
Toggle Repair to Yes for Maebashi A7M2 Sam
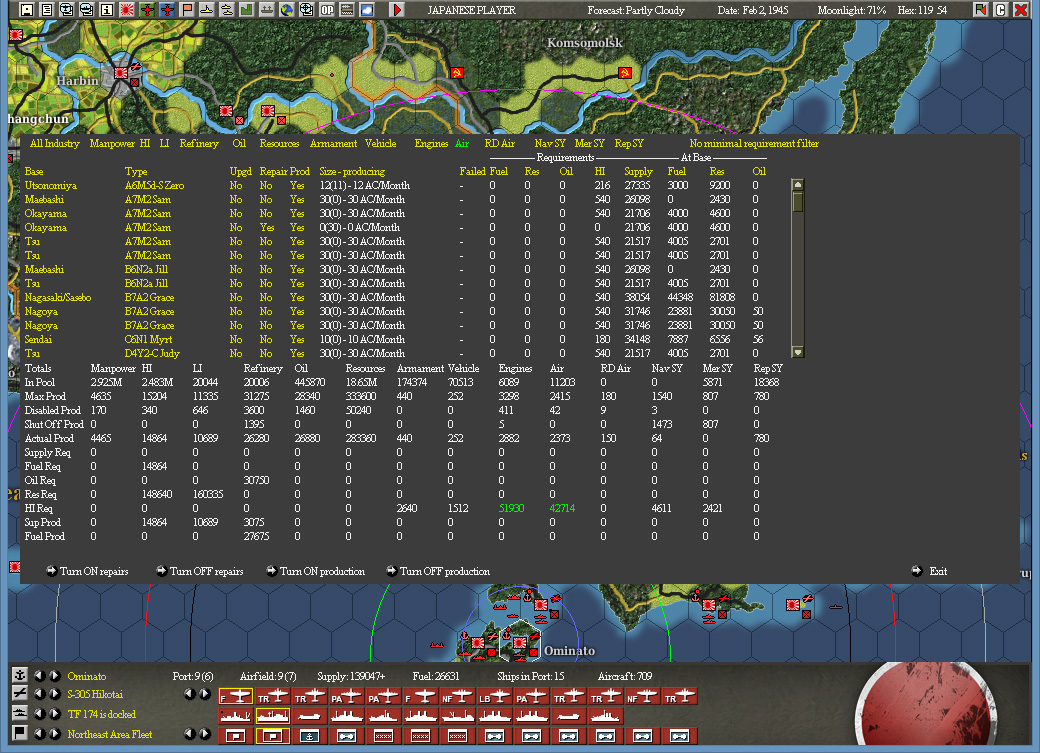266,199
